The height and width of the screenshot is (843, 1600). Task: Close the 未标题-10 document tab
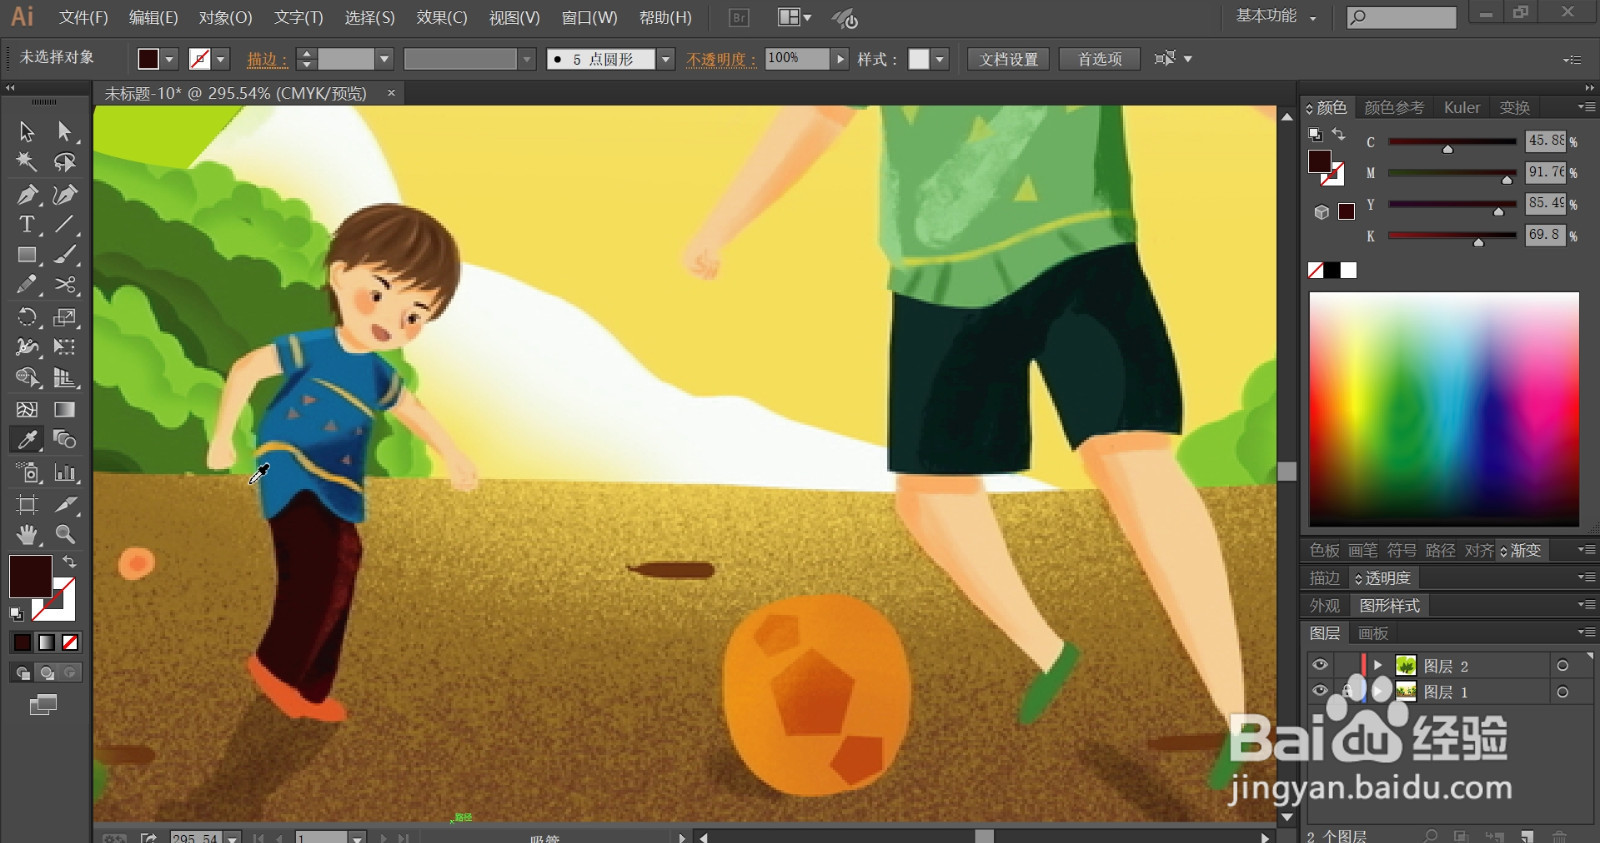click(x=392, y=93)
